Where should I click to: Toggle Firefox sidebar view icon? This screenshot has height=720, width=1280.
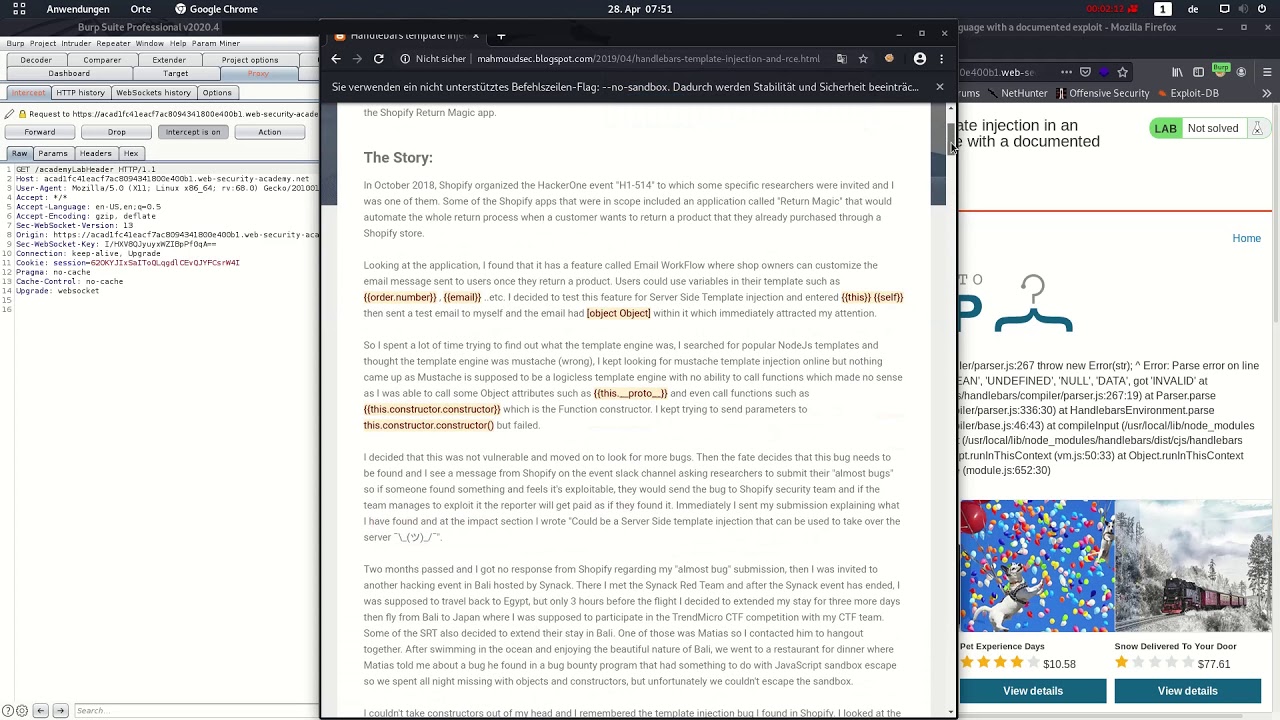1198,72
